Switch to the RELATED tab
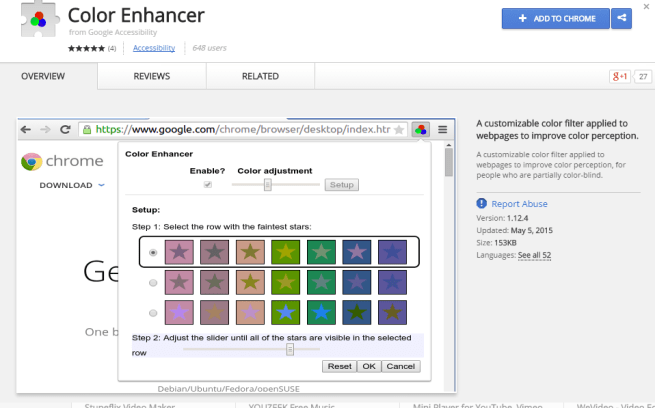The width and height of the screenshot is (655, 408). [260, 76]
